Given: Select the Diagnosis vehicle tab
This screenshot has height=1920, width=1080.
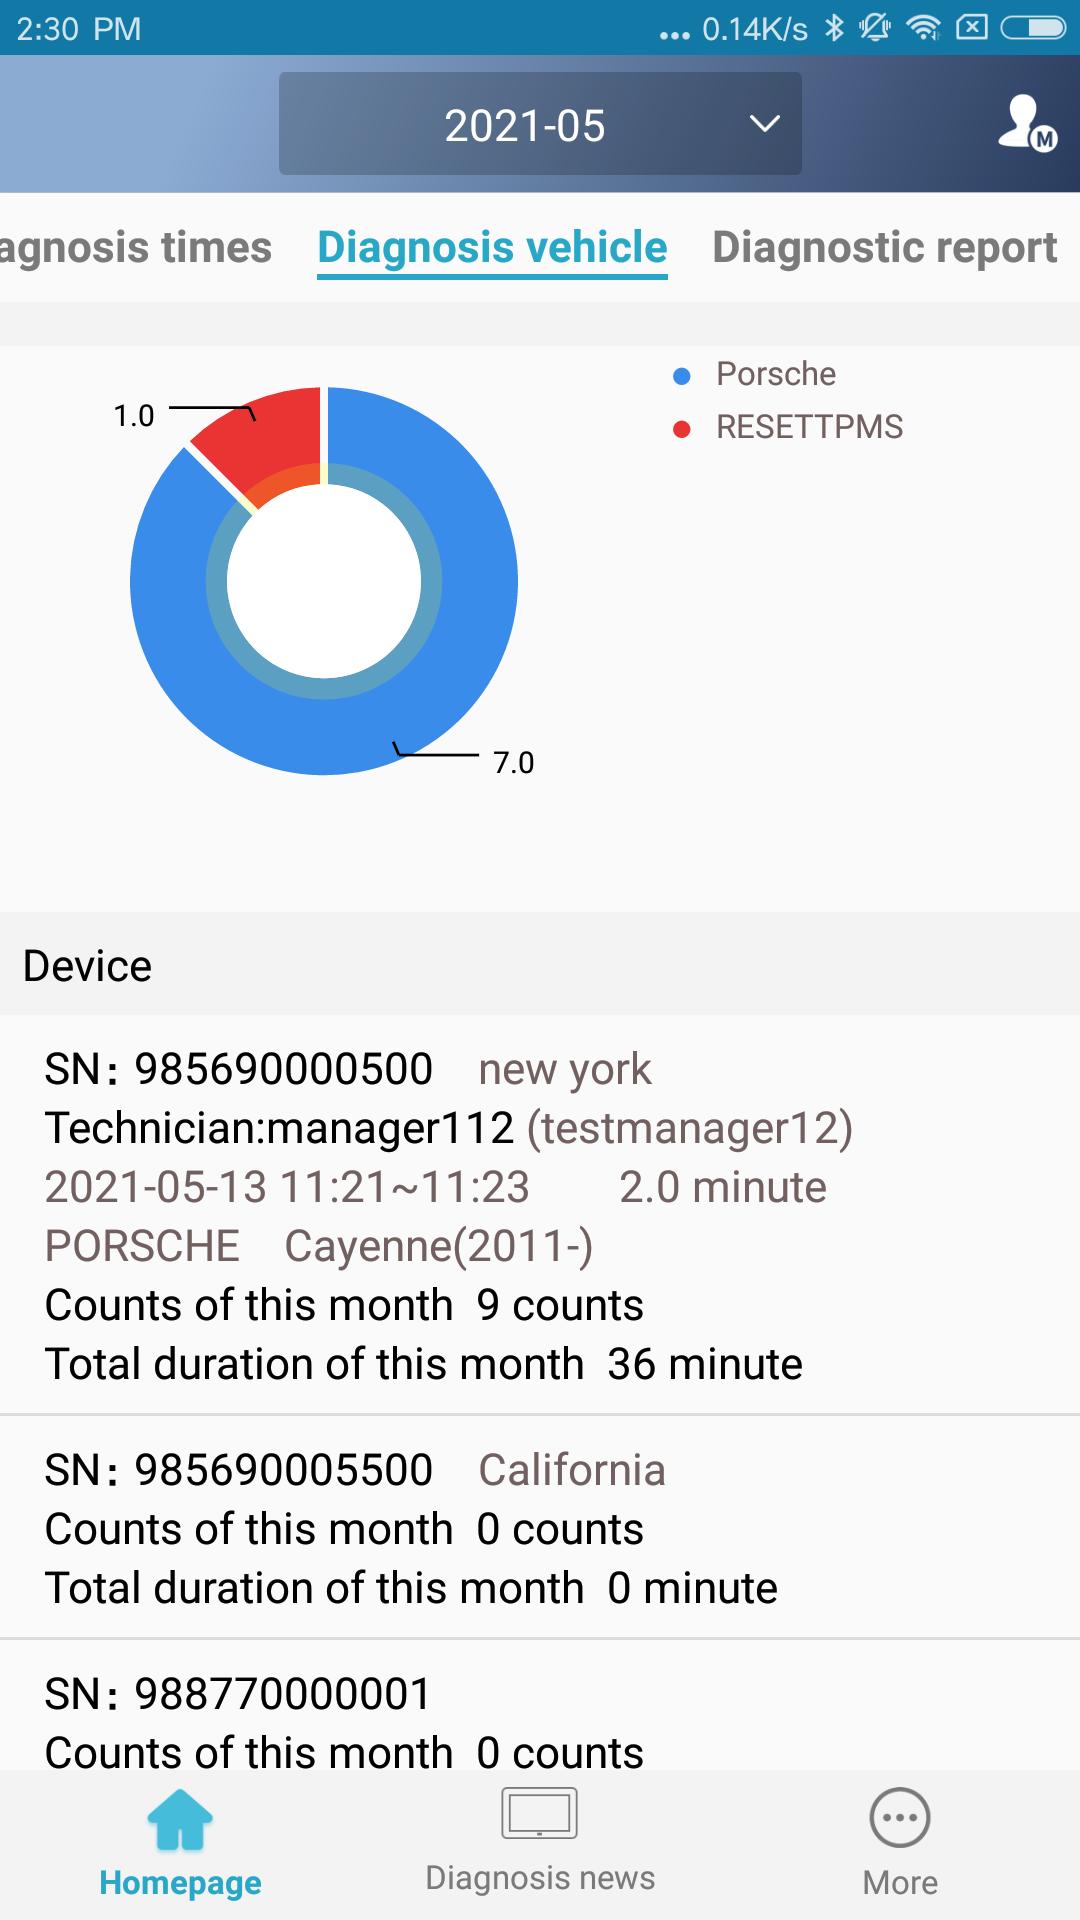Looking at the screenshot, I should pyautogui.click(x=492, y=247).
